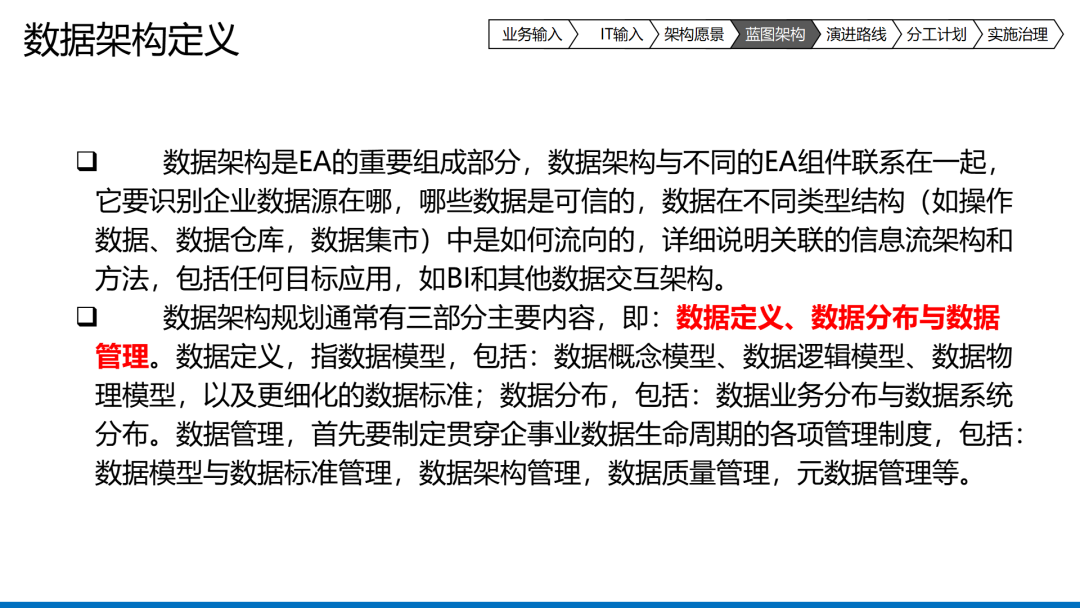The height and width of the screenshot is (608, 1080).
Task: Open the IT输入 navigation step
Action: pyautogui.click(x=621, y=34)
